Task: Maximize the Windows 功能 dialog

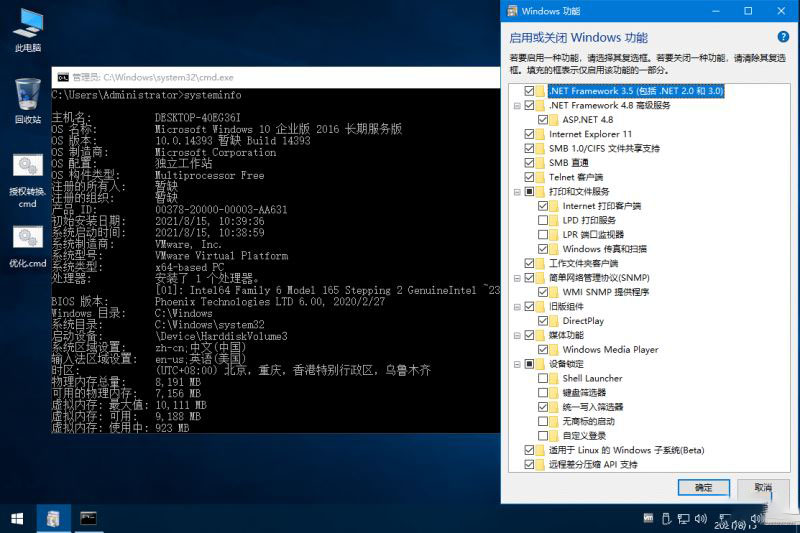Action: pos(748,11)
